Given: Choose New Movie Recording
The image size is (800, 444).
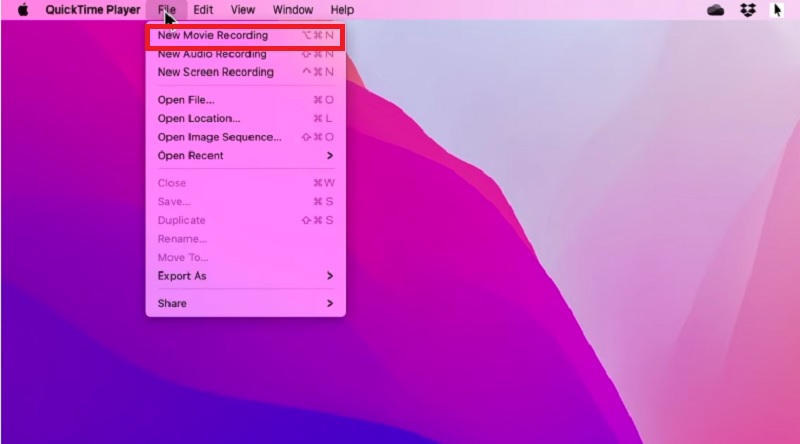Looking at the screenshot, I should click(245, 35).
